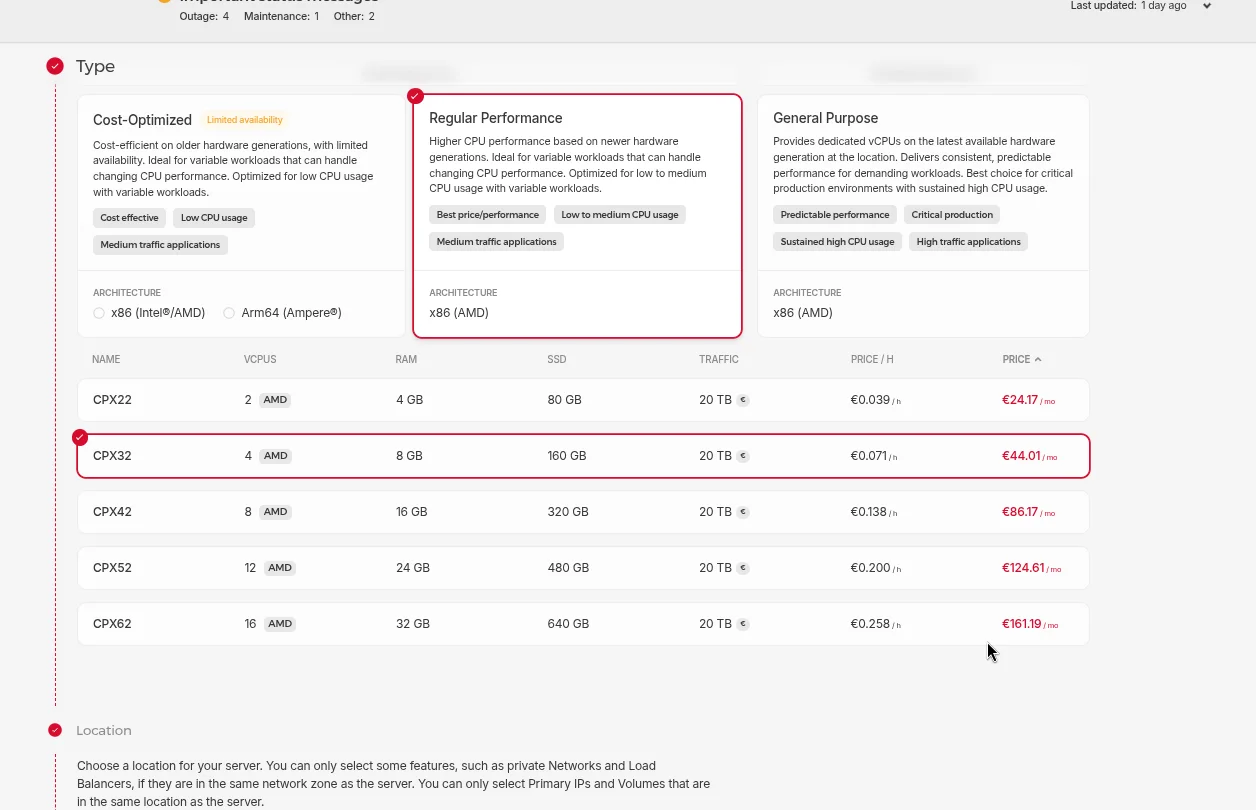
Task: Choose the Cost-Optimized server type card
Action: 241,216
